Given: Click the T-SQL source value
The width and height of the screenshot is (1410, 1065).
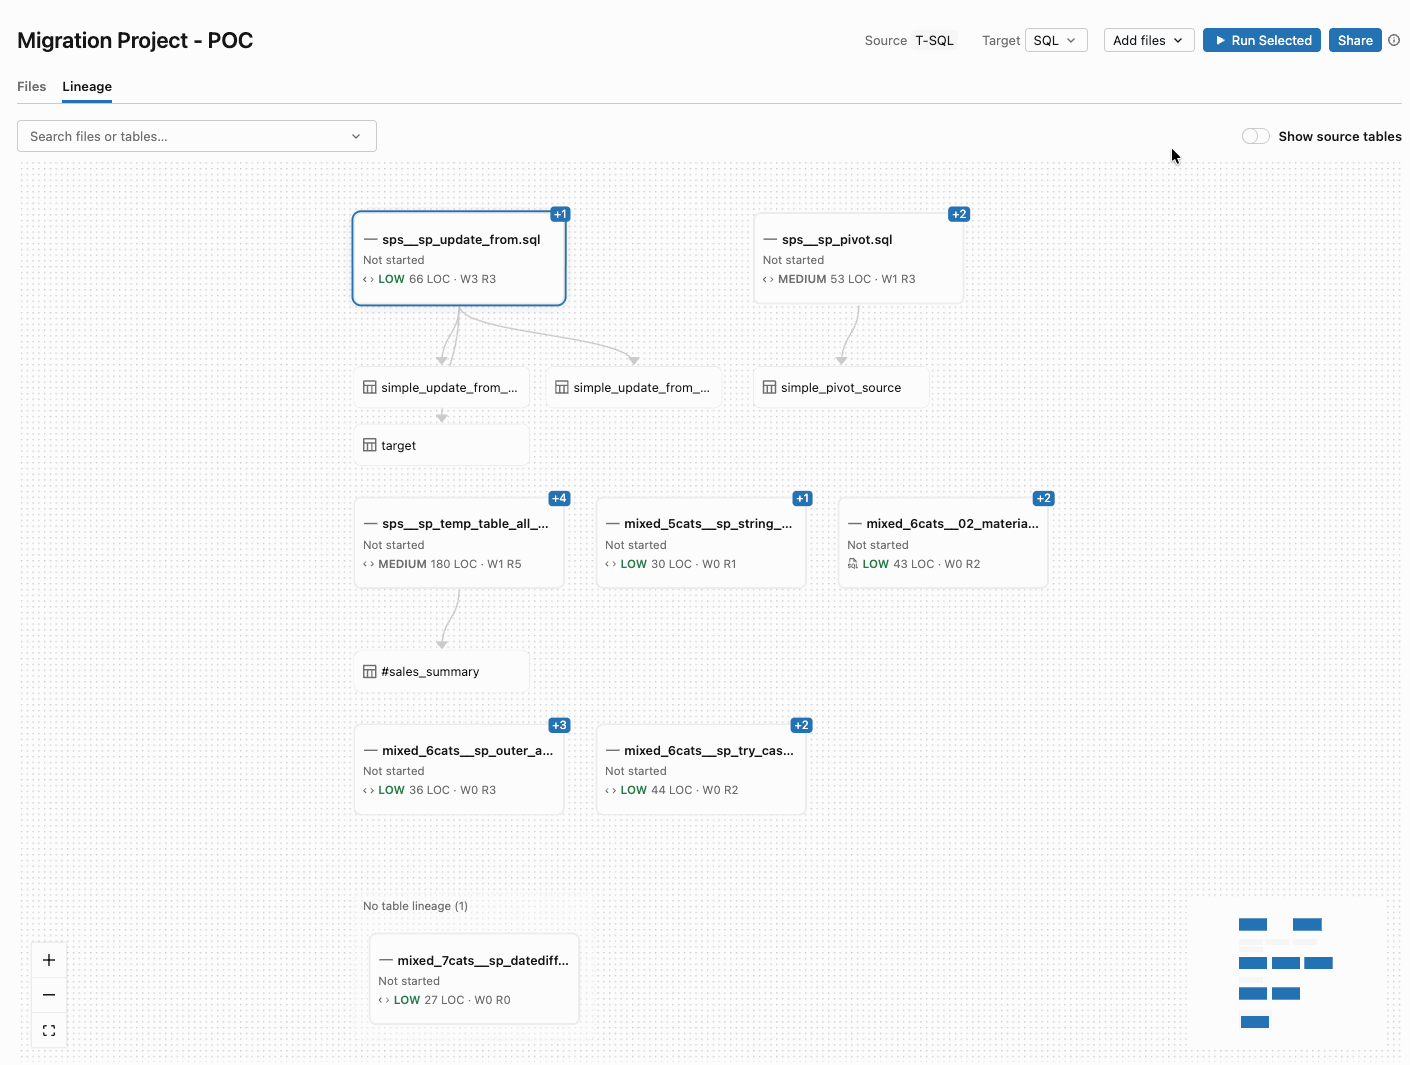Looking at the screenshot, I should click(935, 40).
